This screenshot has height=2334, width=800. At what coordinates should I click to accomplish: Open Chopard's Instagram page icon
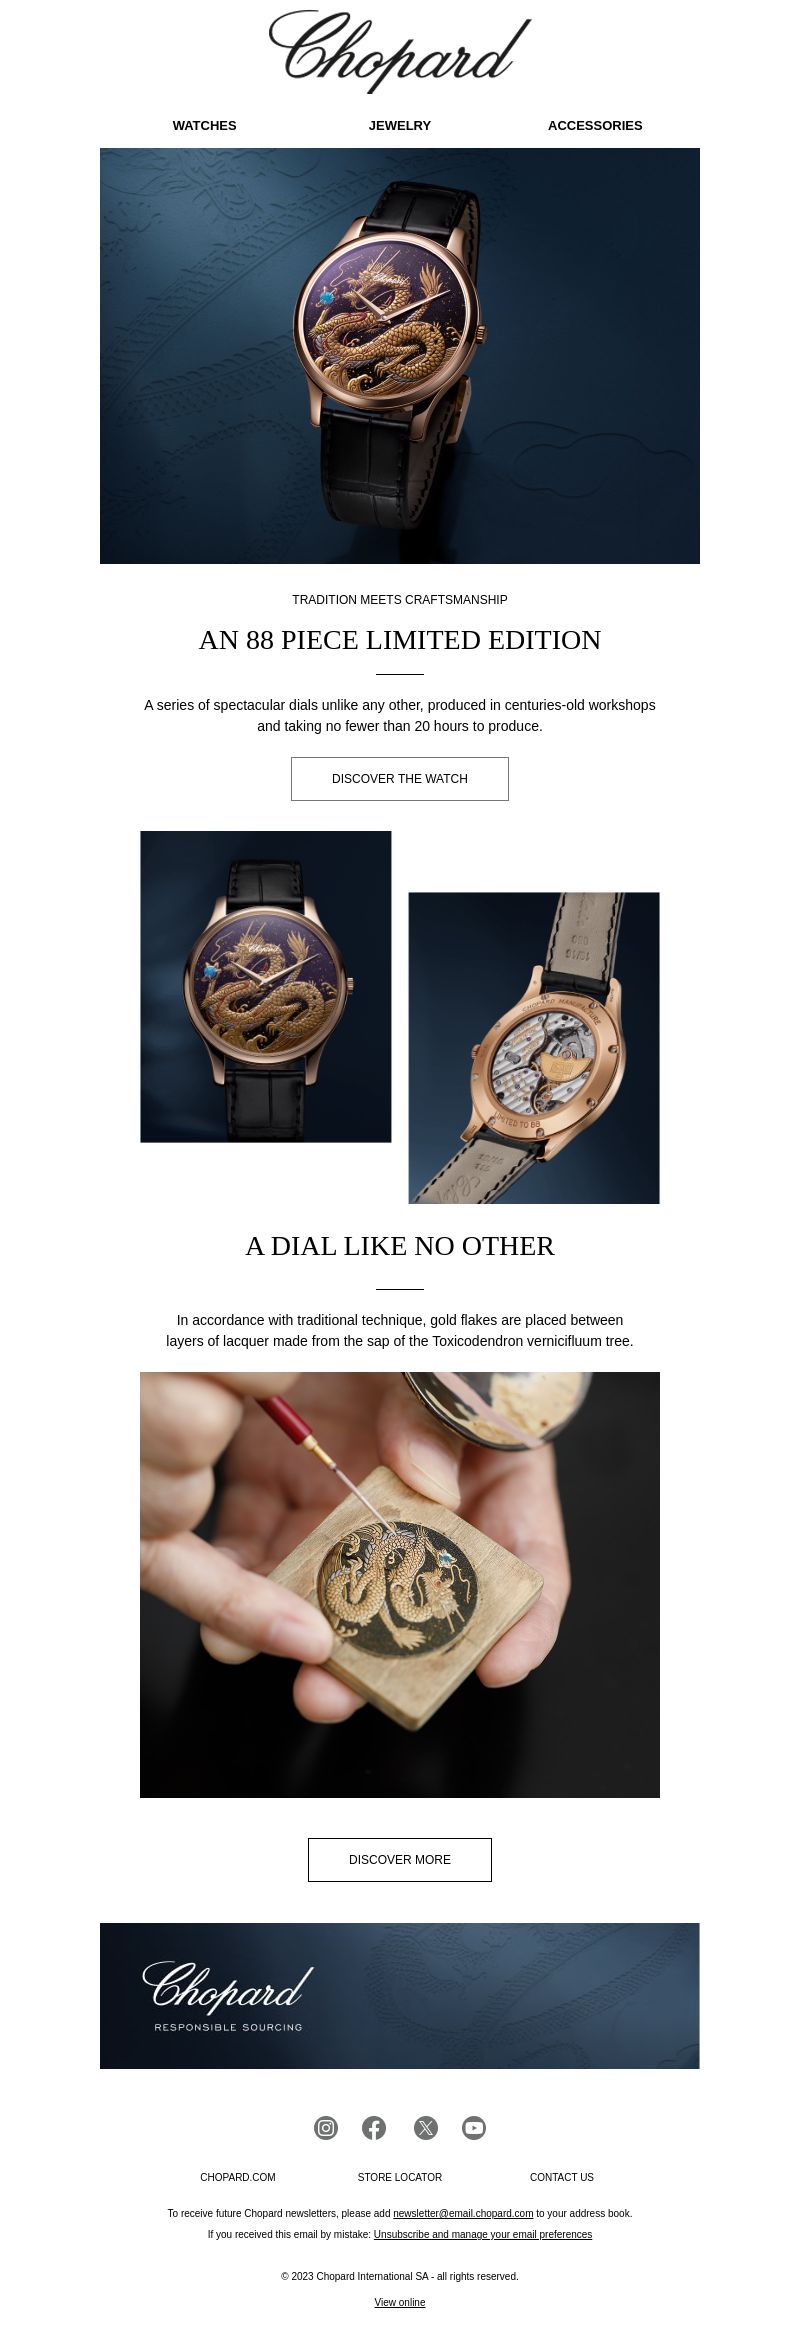coord(326,2128)
